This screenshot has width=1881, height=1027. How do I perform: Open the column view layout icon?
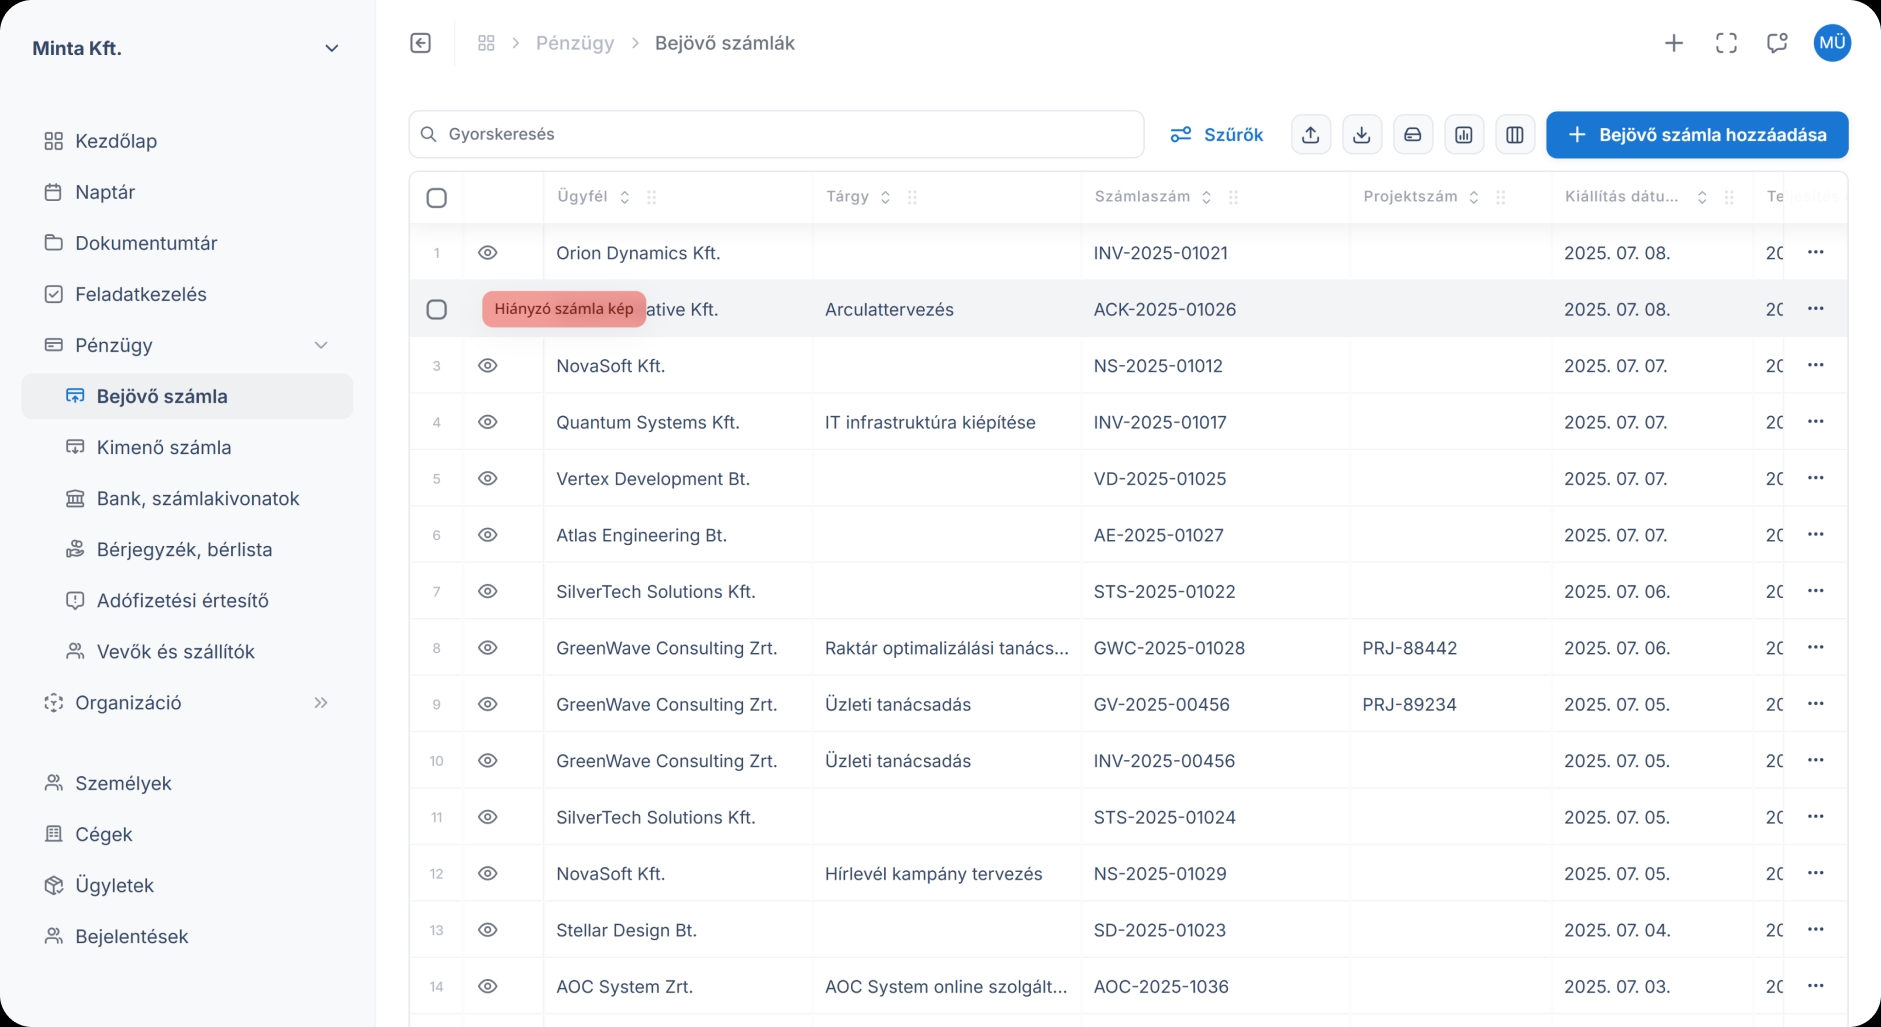pos(1515,134)
